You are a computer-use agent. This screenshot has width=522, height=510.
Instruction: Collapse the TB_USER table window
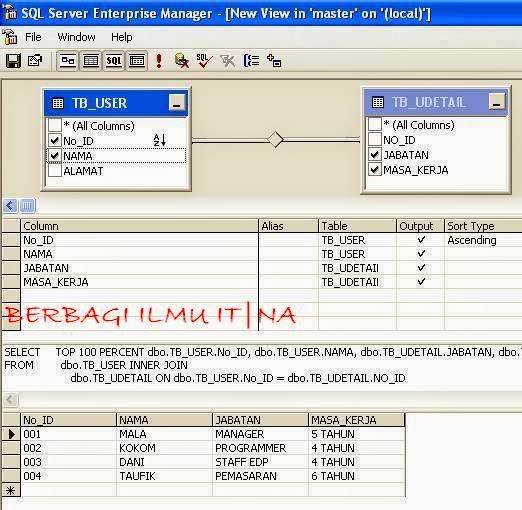pos(177,103)
